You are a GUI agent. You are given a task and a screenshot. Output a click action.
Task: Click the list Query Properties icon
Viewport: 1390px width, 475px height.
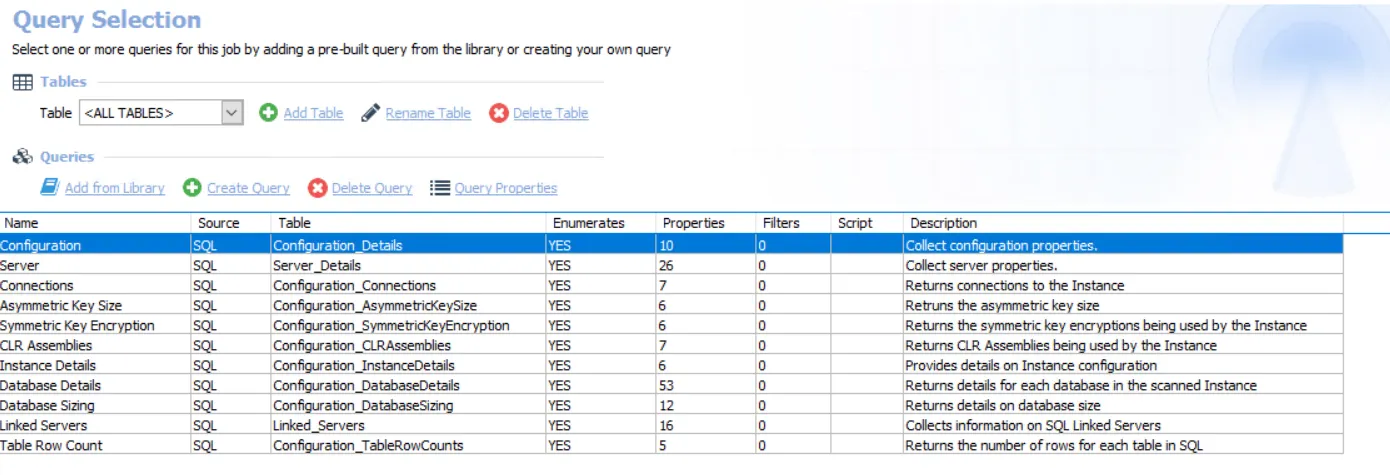439,187
